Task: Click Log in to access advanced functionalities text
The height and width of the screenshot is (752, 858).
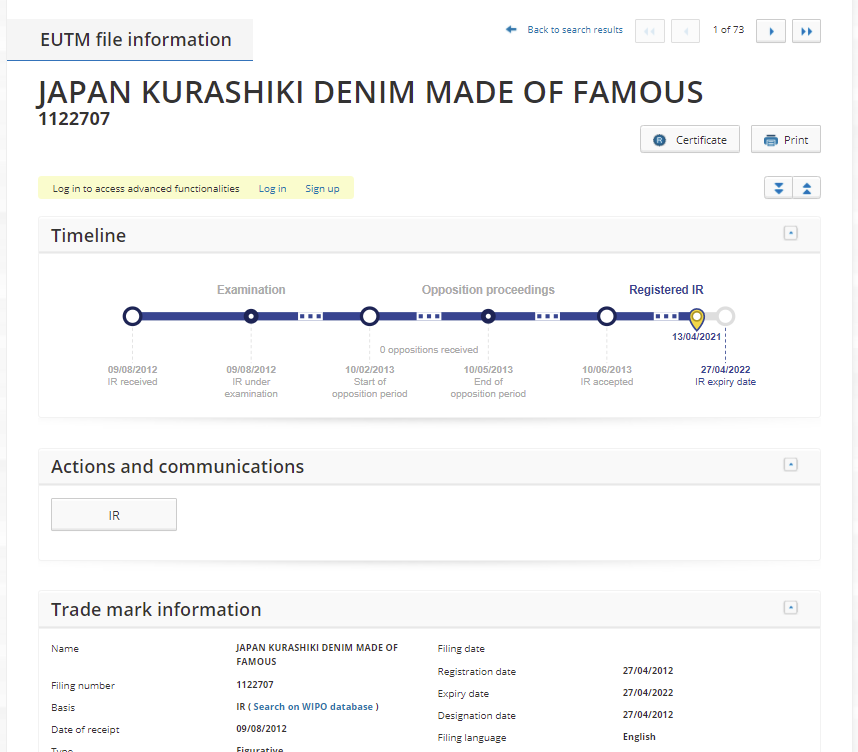Action: [146, 188]
